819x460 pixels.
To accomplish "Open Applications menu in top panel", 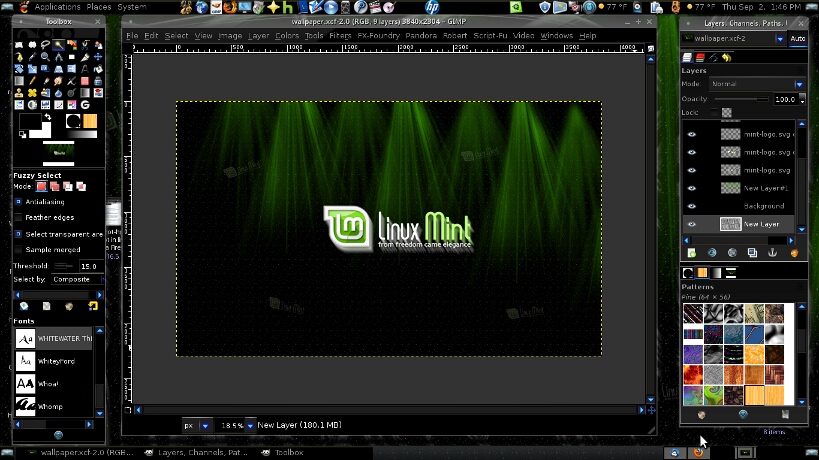I will click(x=57, y=7).
